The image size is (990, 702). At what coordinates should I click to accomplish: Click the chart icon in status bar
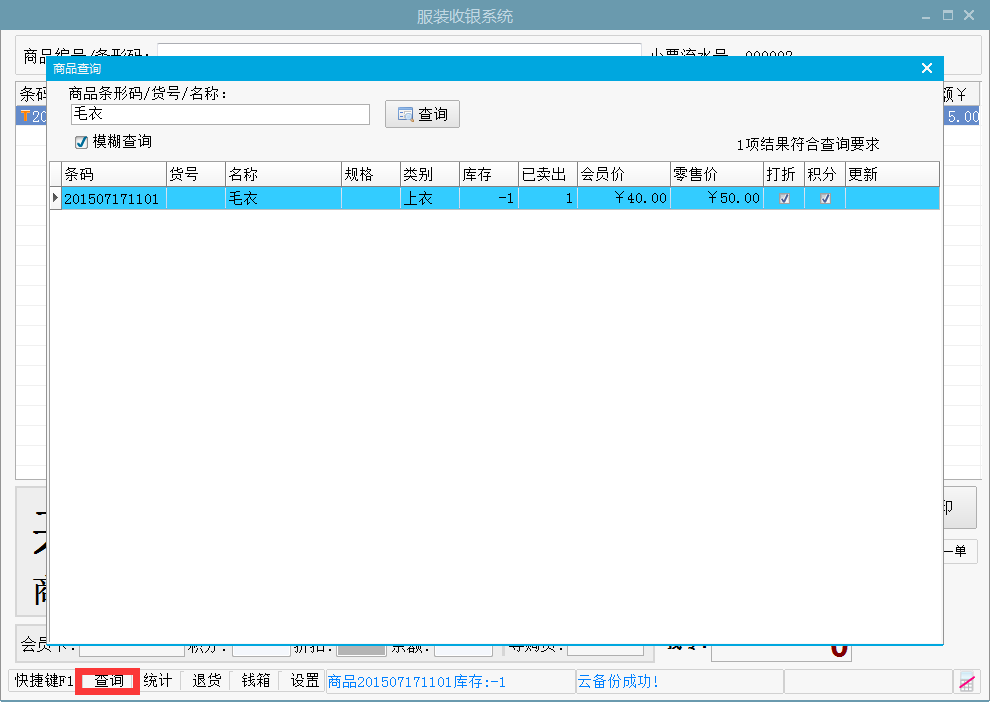click(x=966, y=682)
